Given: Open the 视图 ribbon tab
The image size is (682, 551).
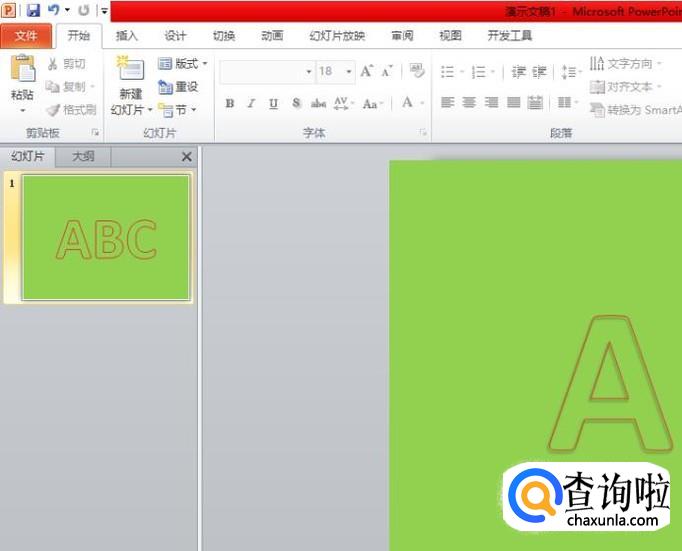Looking at the screenshot, I should (x=450, y=36).
